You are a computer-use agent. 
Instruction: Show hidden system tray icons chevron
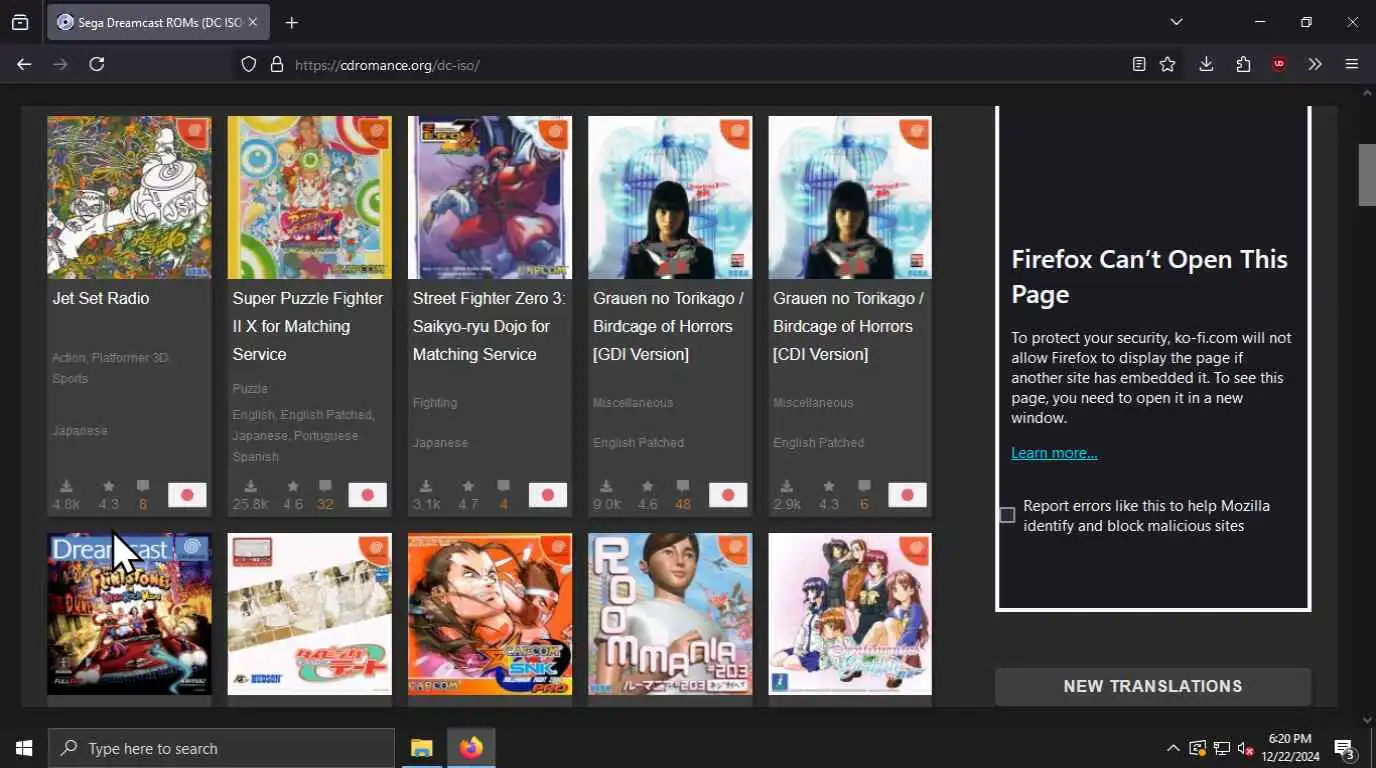pyautogui.click(x=1173, y=748)
